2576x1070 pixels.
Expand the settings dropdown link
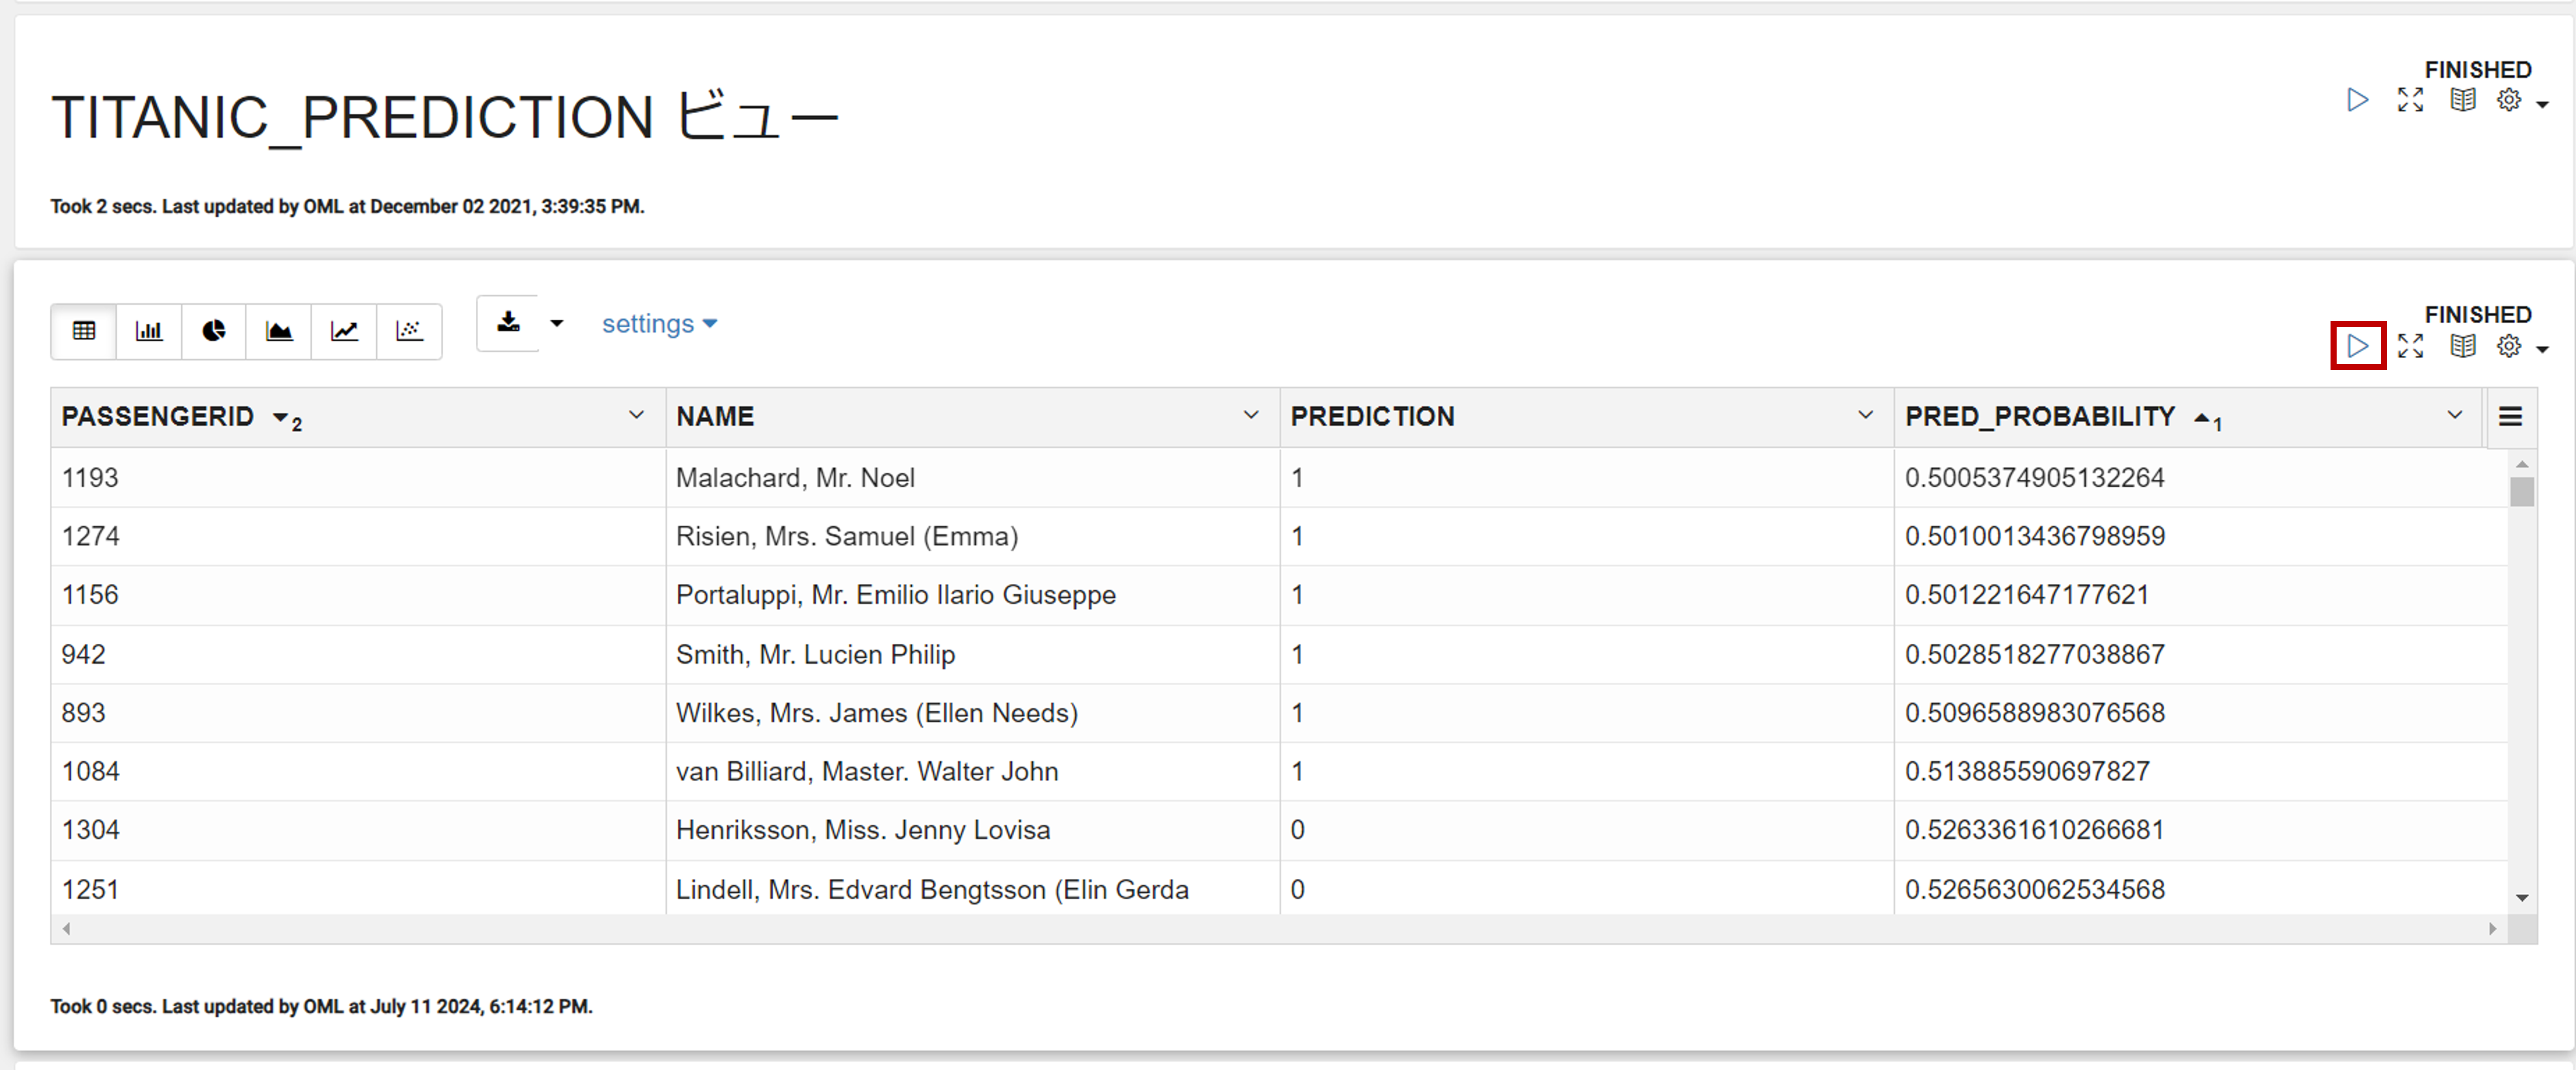click(659, 324)
